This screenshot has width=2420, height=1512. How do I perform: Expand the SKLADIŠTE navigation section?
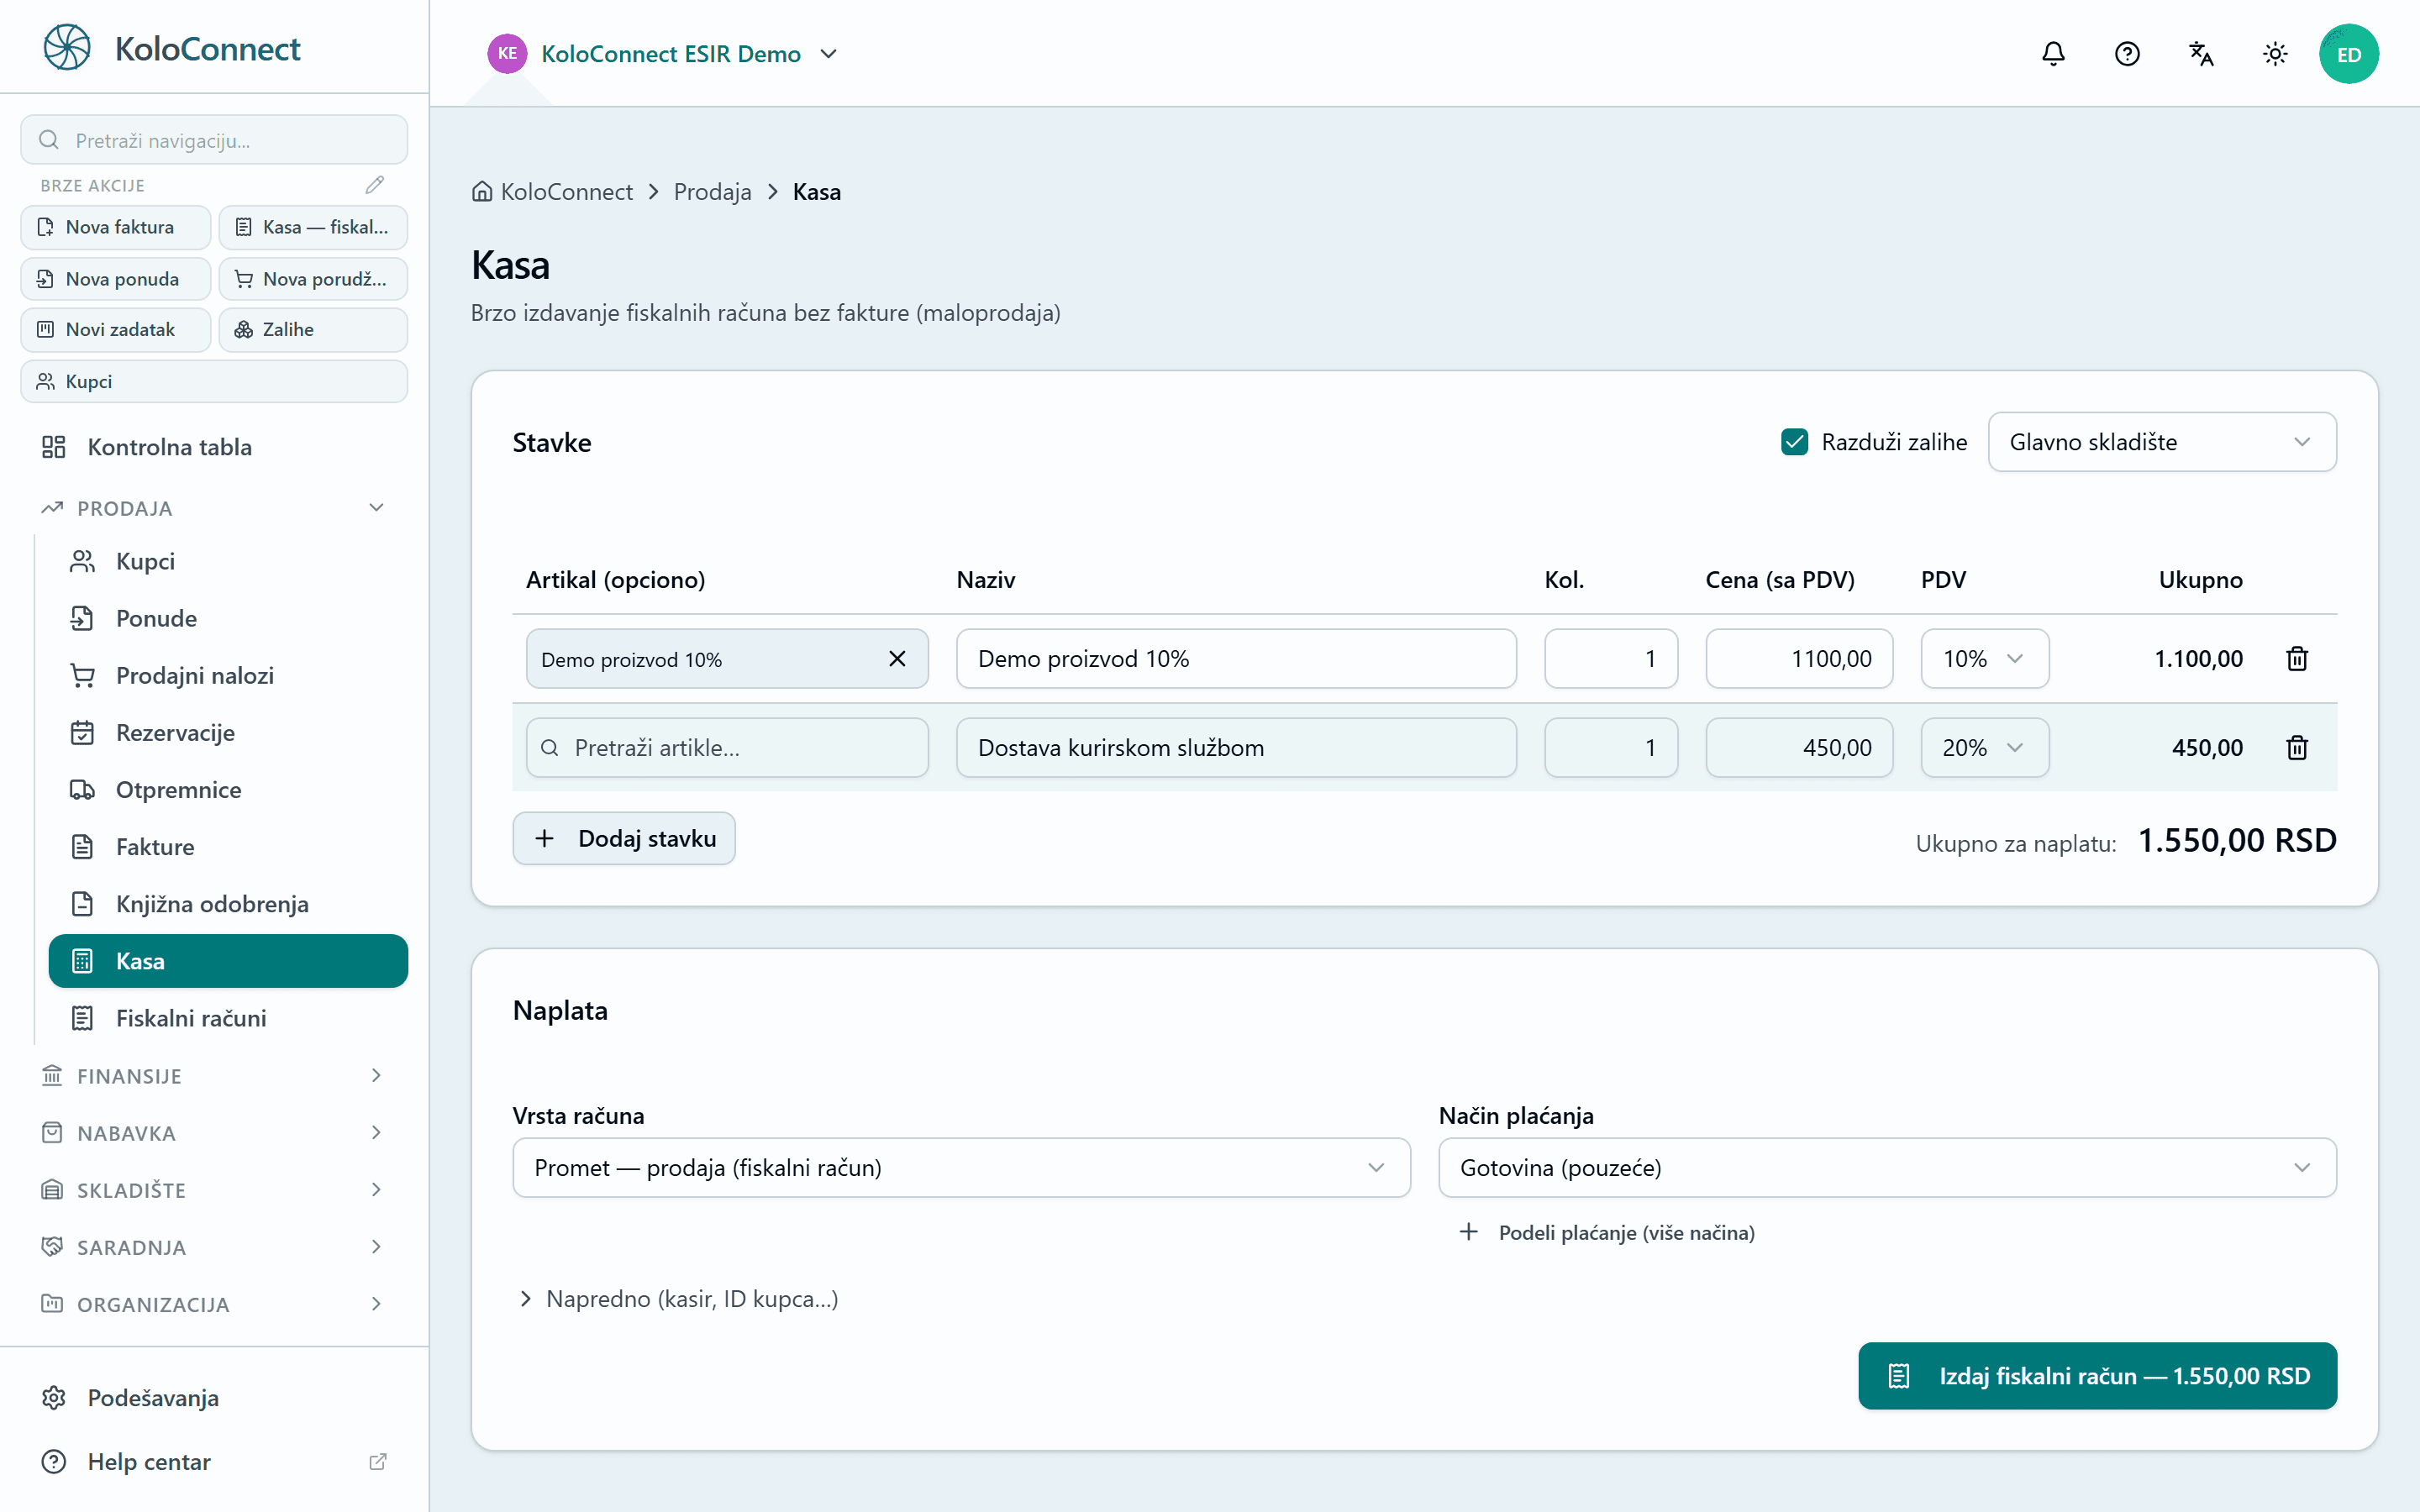click(214, 1189)
